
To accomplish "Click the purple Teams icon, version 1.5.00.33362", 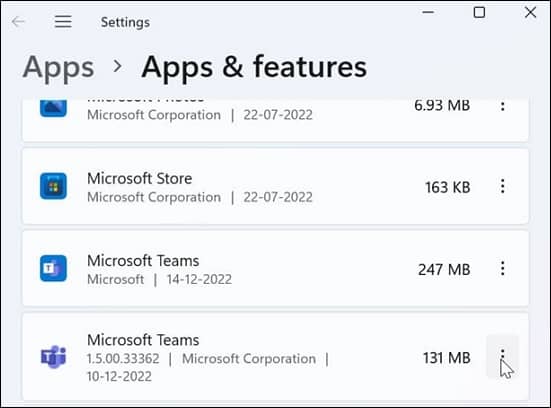I will click(53, 357).
